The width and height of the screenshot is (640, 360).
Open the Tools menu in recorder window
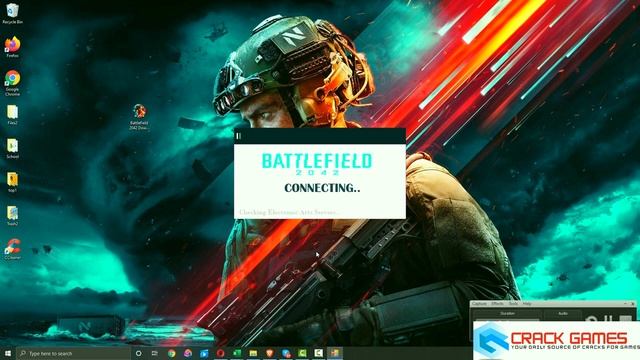coord(513,304)
